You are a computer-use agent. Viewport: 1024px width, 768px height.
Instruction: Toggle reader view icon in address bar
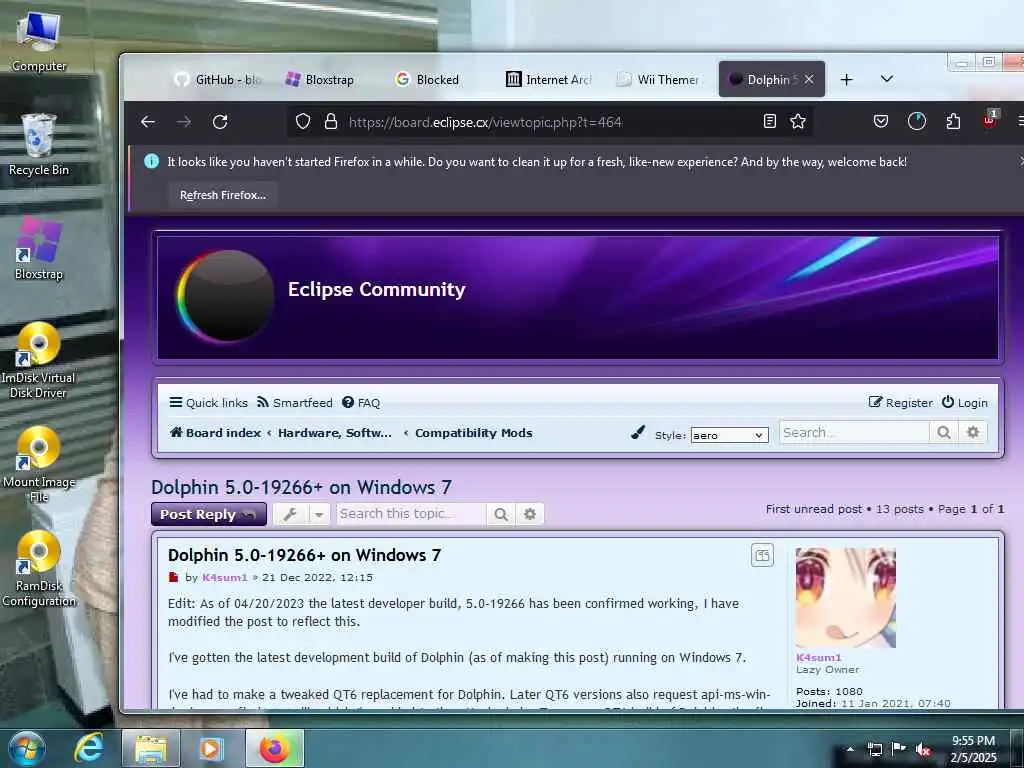click(x=769, y=121)
